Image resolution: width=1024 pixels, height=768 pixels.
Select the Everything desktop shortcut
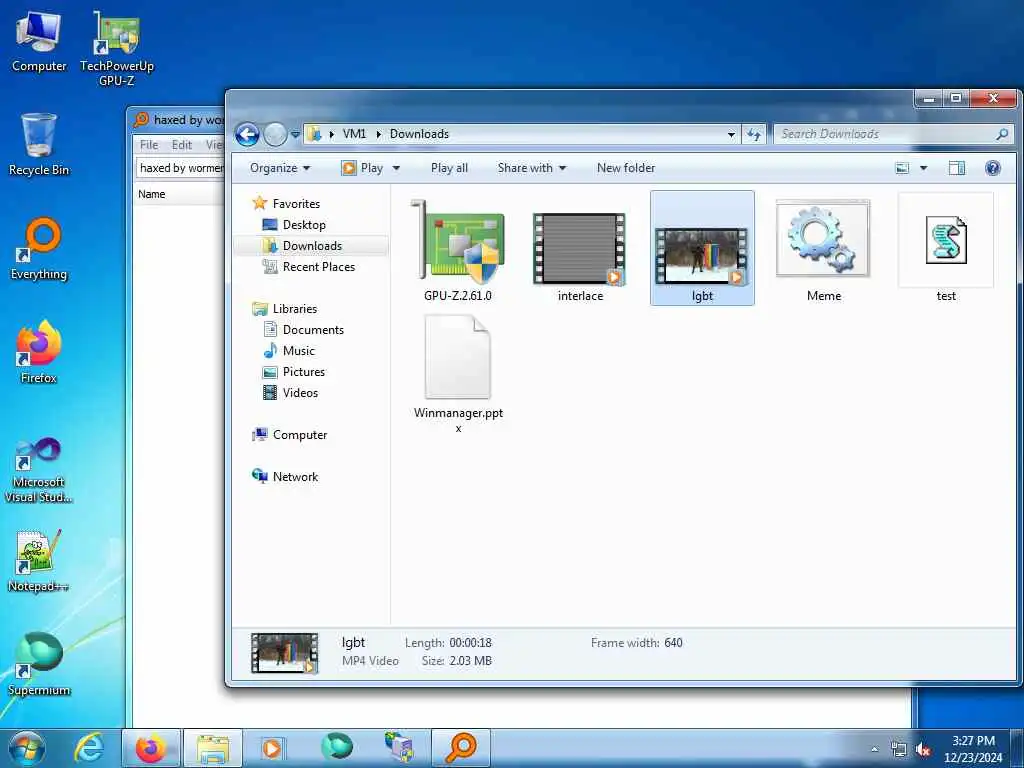[x=39, y=249]
